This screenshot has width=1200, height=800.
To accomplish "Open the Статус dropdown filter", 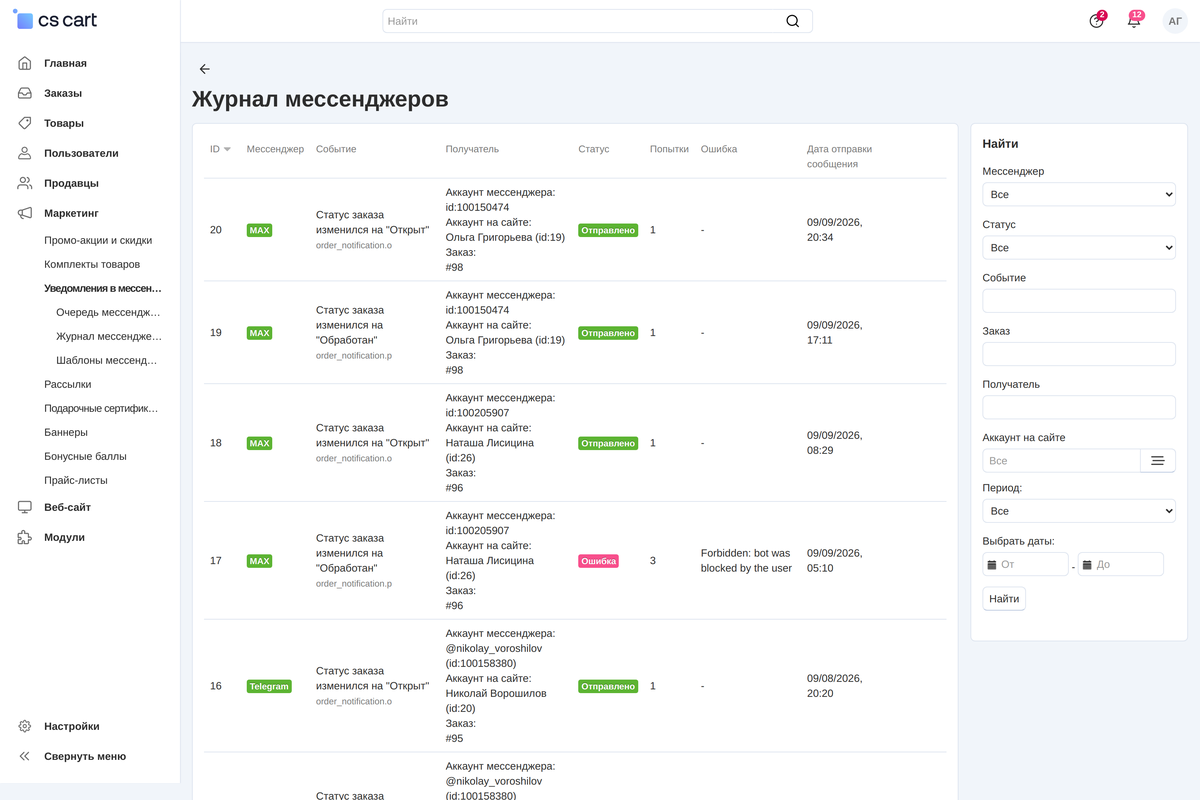I will (x=1079, y=248).
